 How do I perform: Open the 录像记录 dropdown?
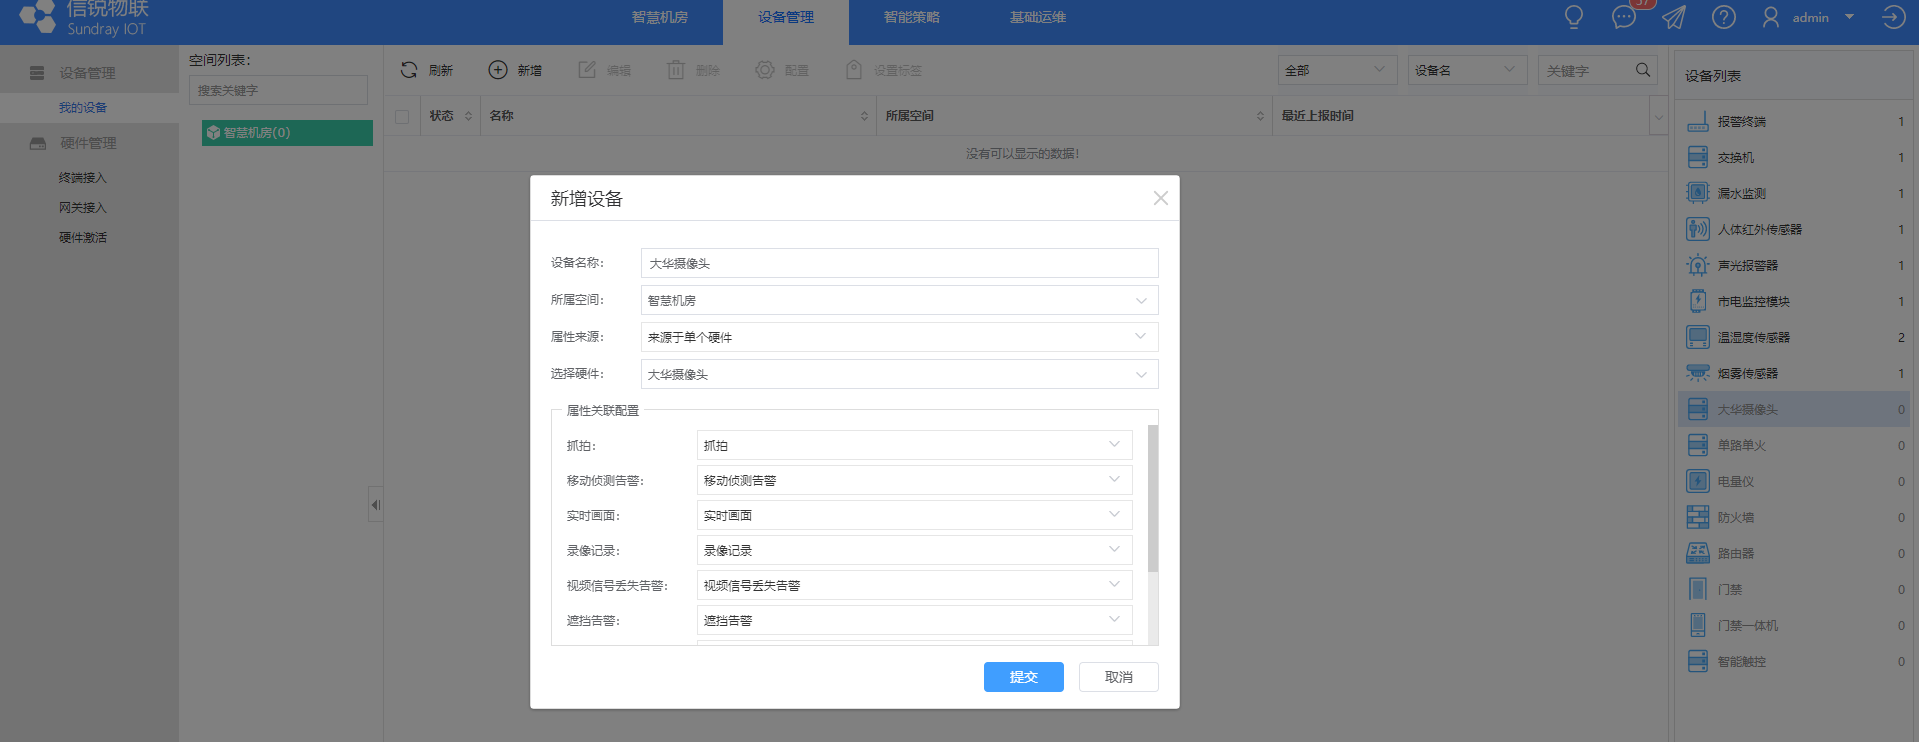coord(914,550)
